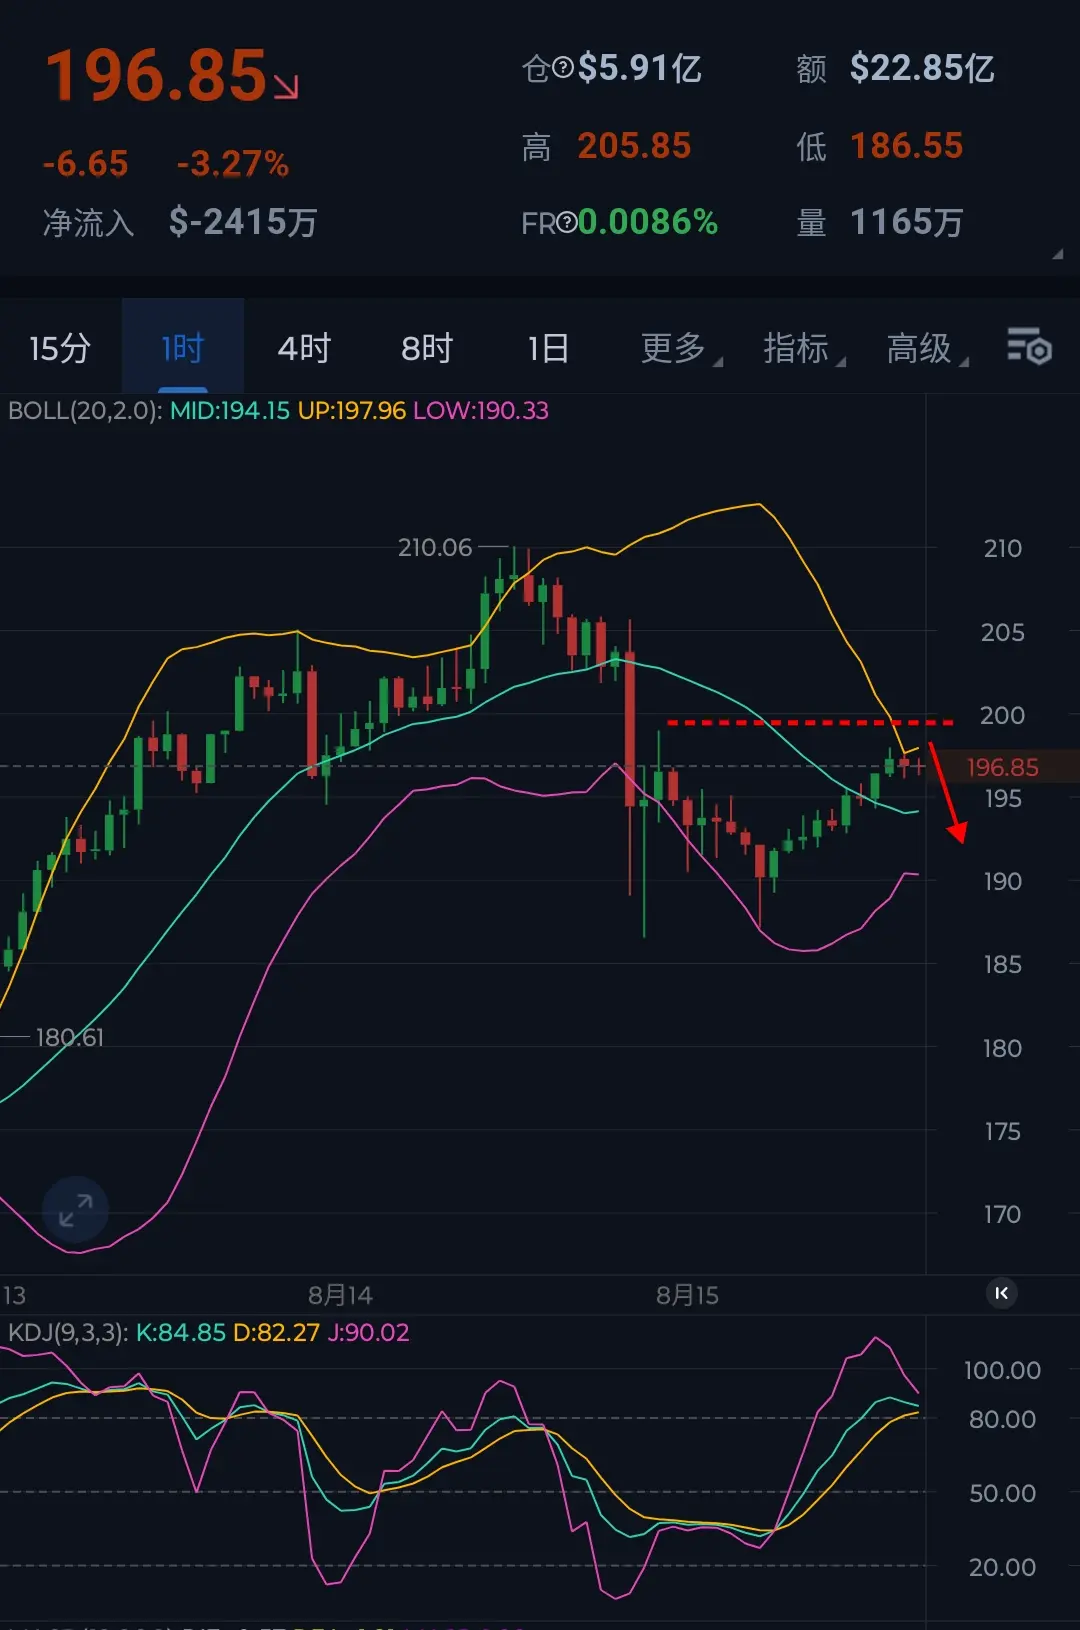Select the 1时 timeframe tab
1080x1630 pixels.
pyautogui.click(x=183, y=348)
